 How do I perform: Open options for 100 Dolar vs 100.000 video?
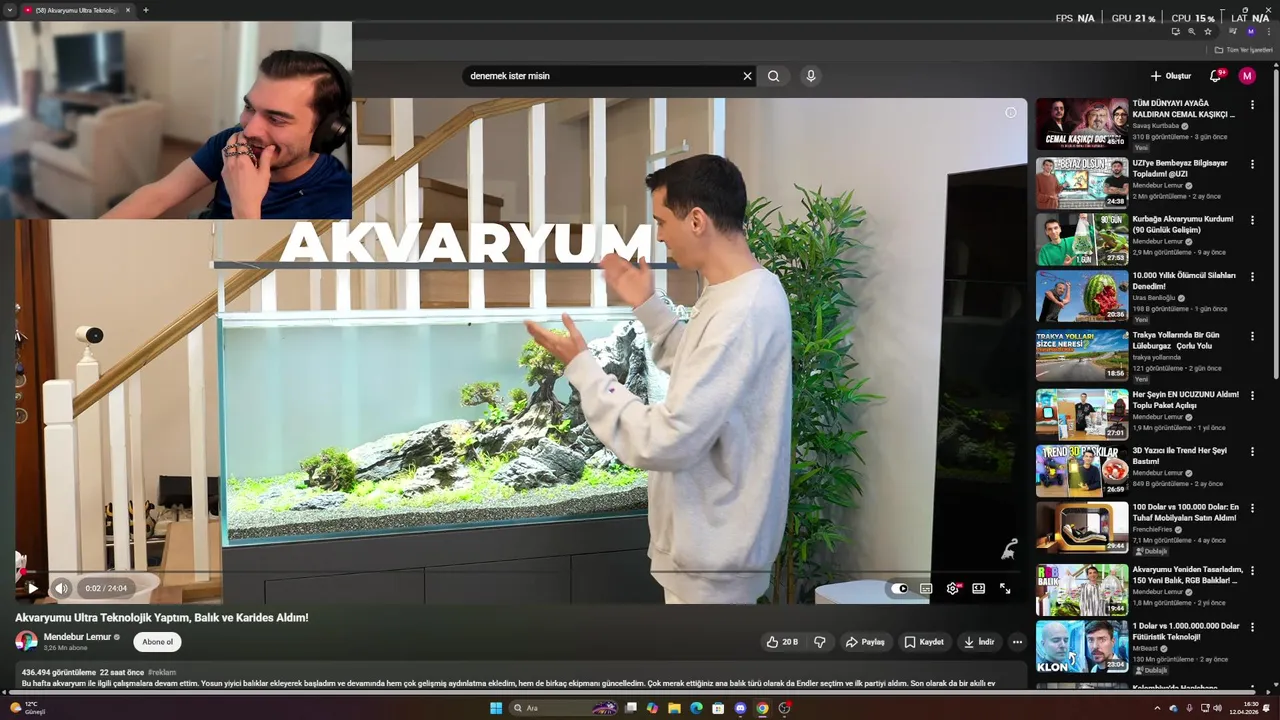1252,508
